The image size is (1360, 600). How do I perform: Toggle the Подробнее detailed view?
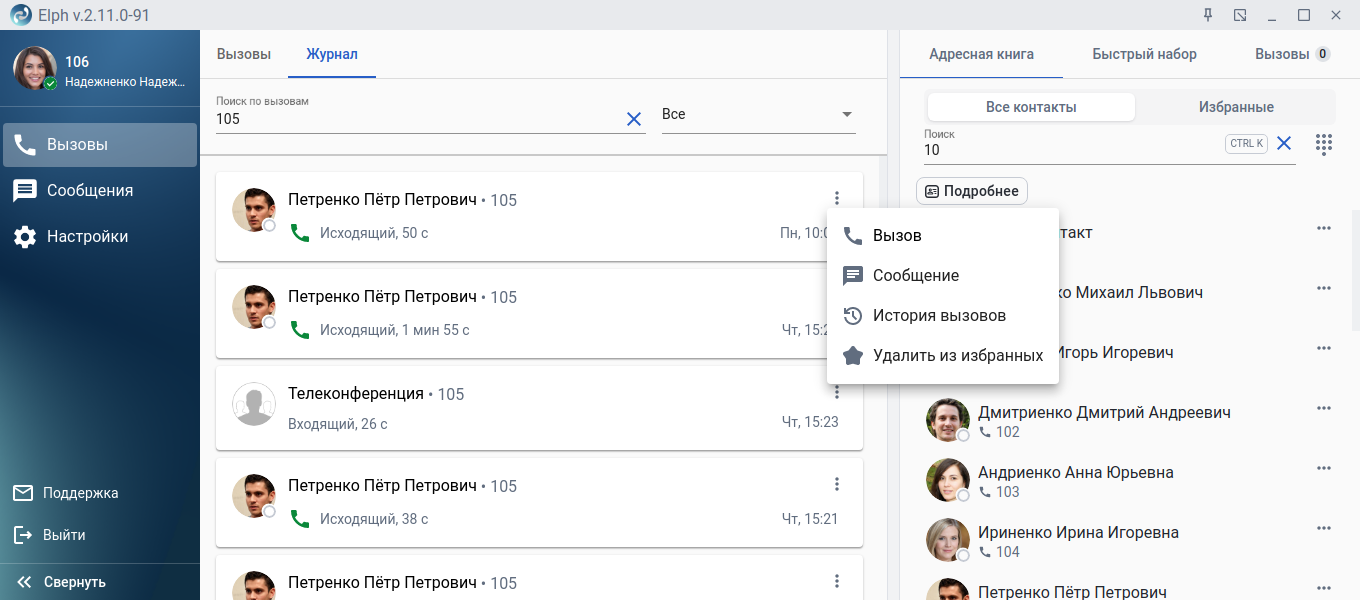972,191
